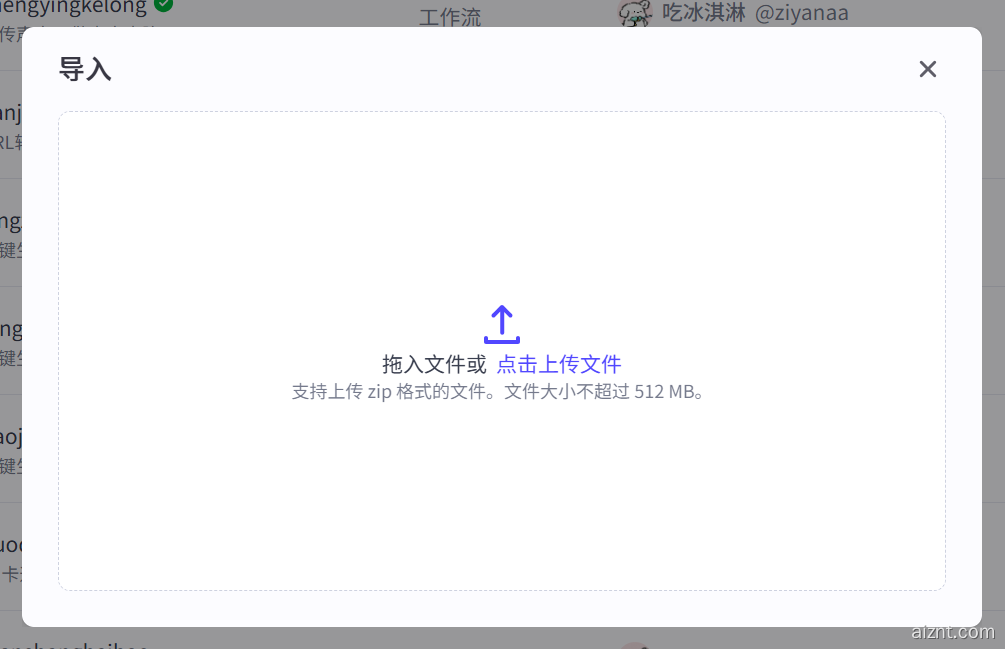Click the avatar beside 吃冰淇淋 in background
1005x649 pixels.
point(635,13)
